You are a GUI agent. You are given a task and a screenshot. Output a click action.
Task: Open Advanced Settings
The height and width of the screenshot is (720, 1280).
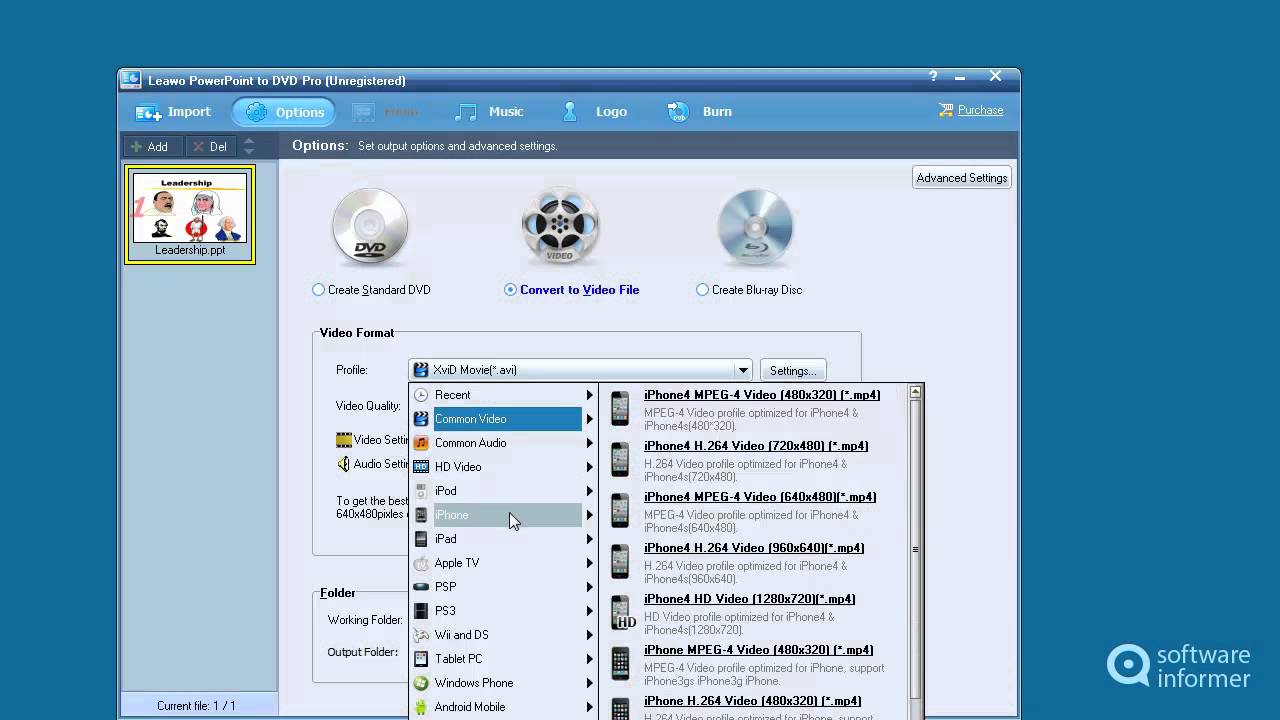tap(962, 178)
